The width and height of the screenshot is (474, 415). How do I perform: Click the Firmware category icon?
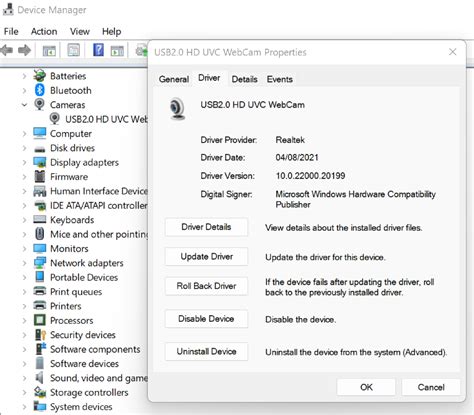(x=40, y=176)
